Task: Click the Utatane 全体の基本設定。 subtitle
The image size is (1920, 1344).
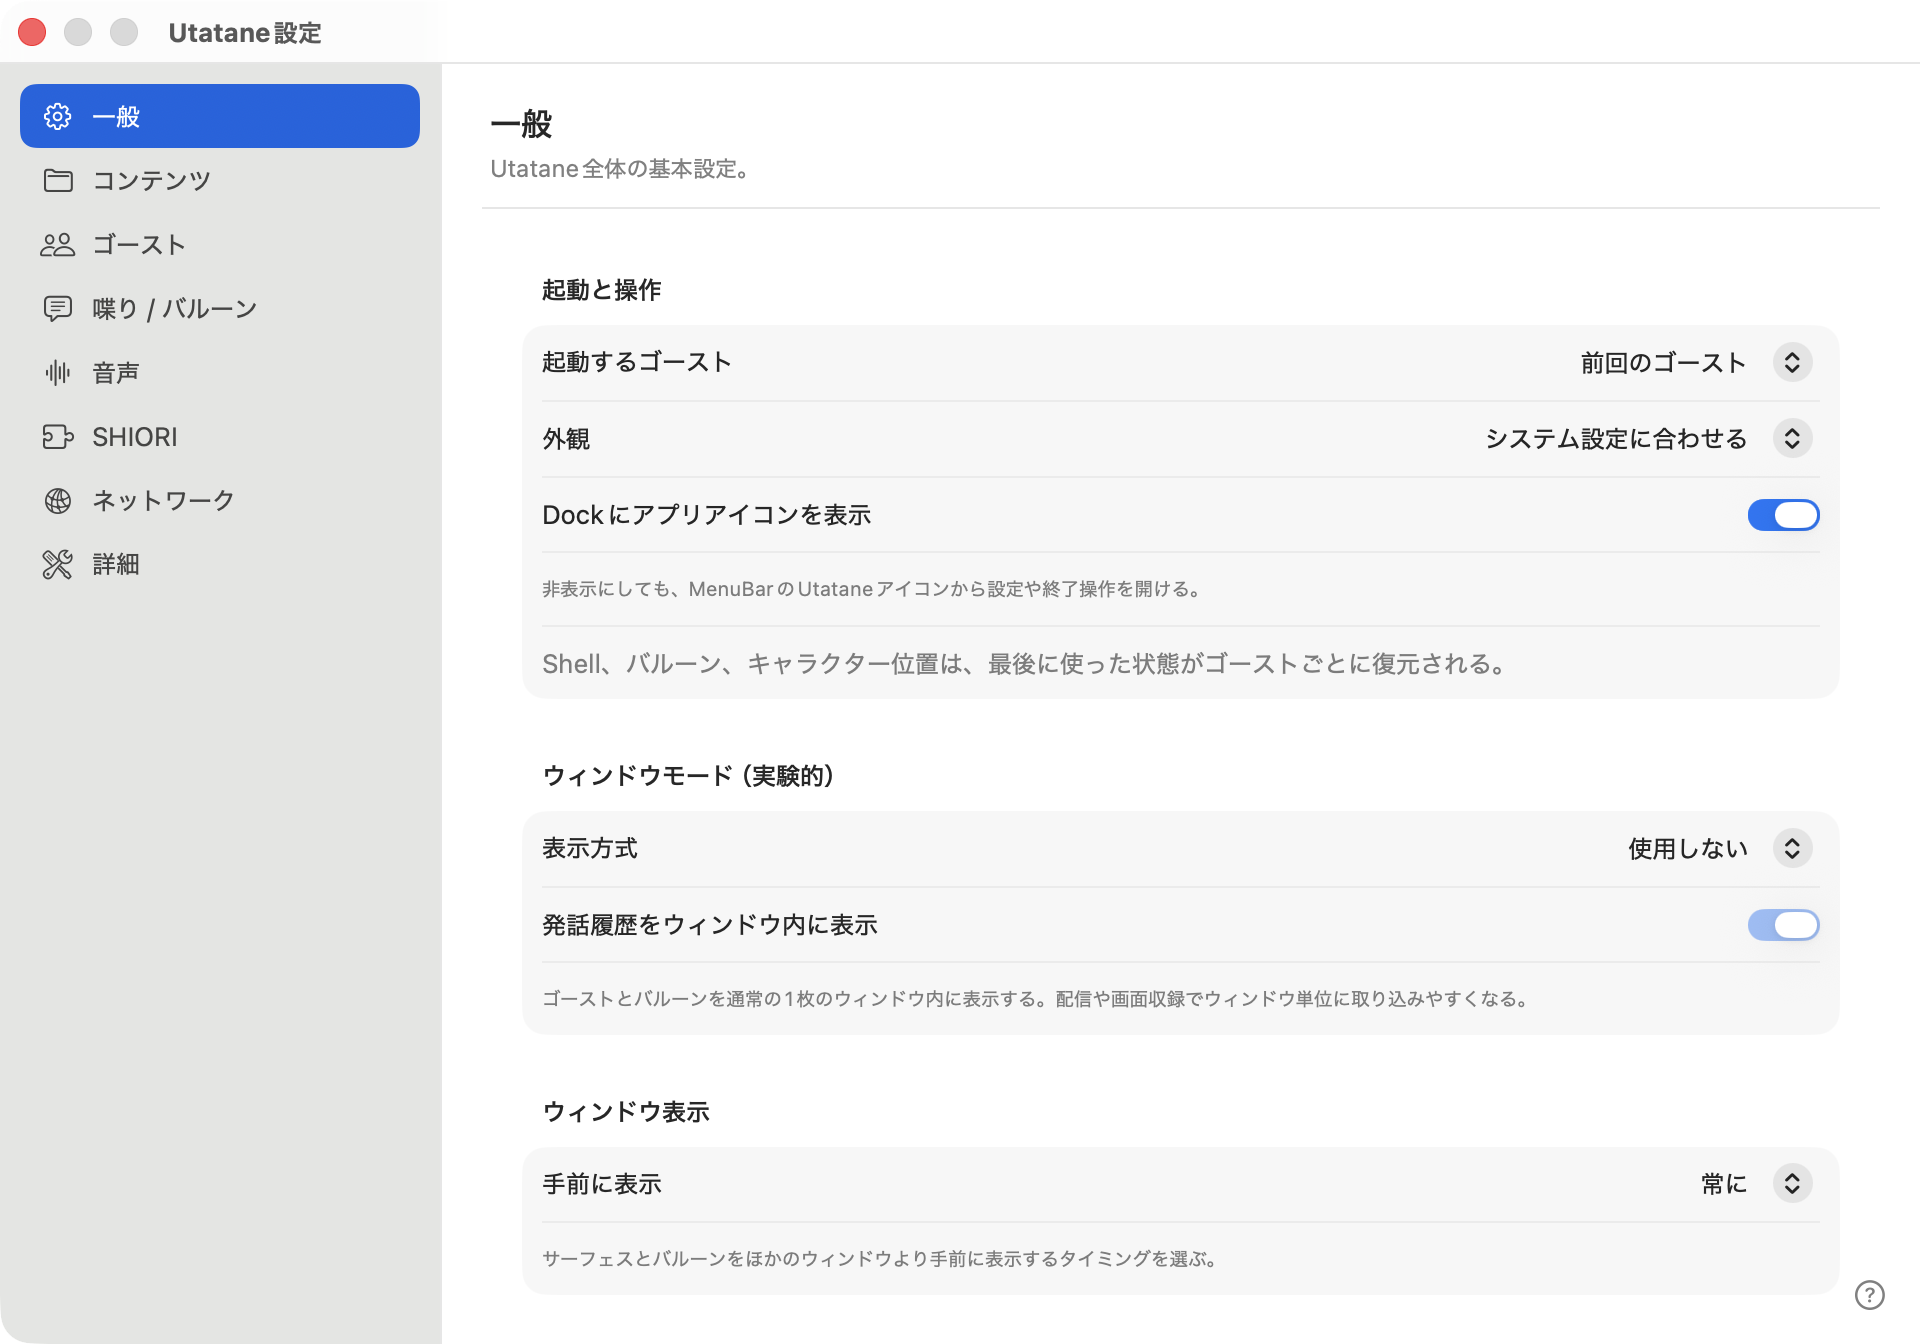Action: coord(620,169)
